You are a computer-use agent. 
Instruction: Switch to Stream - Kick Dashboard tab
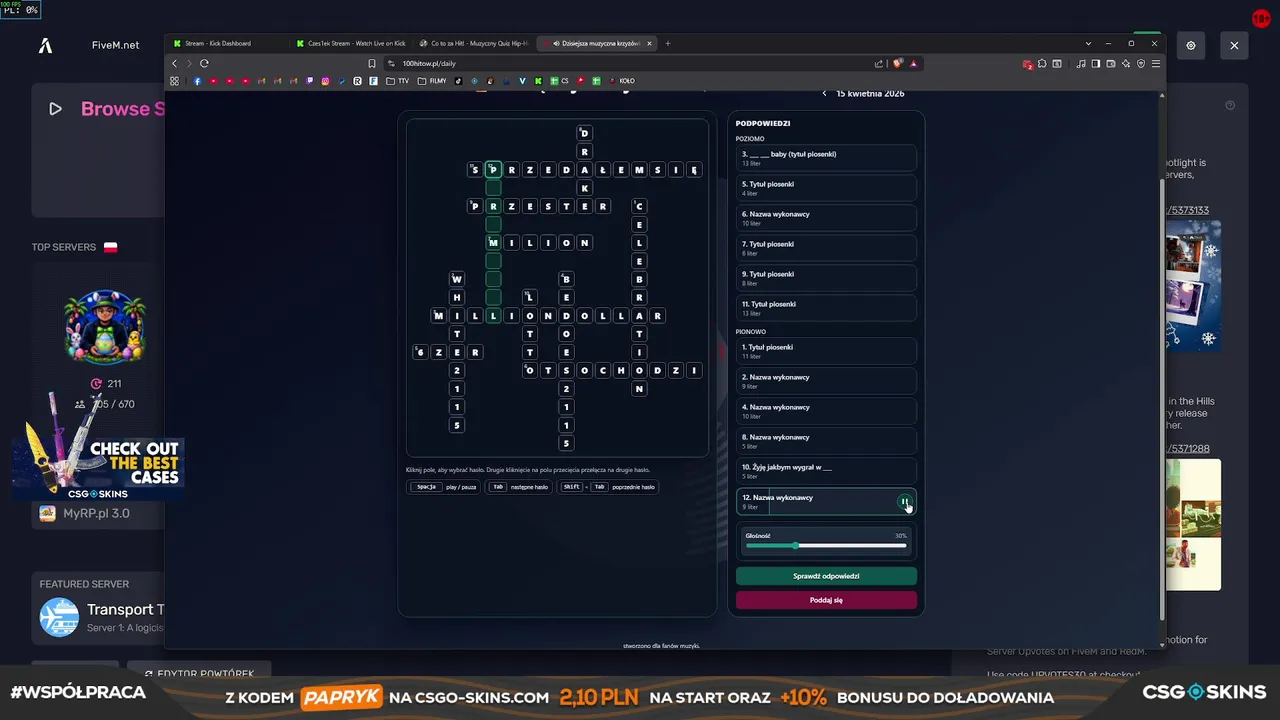228,43
